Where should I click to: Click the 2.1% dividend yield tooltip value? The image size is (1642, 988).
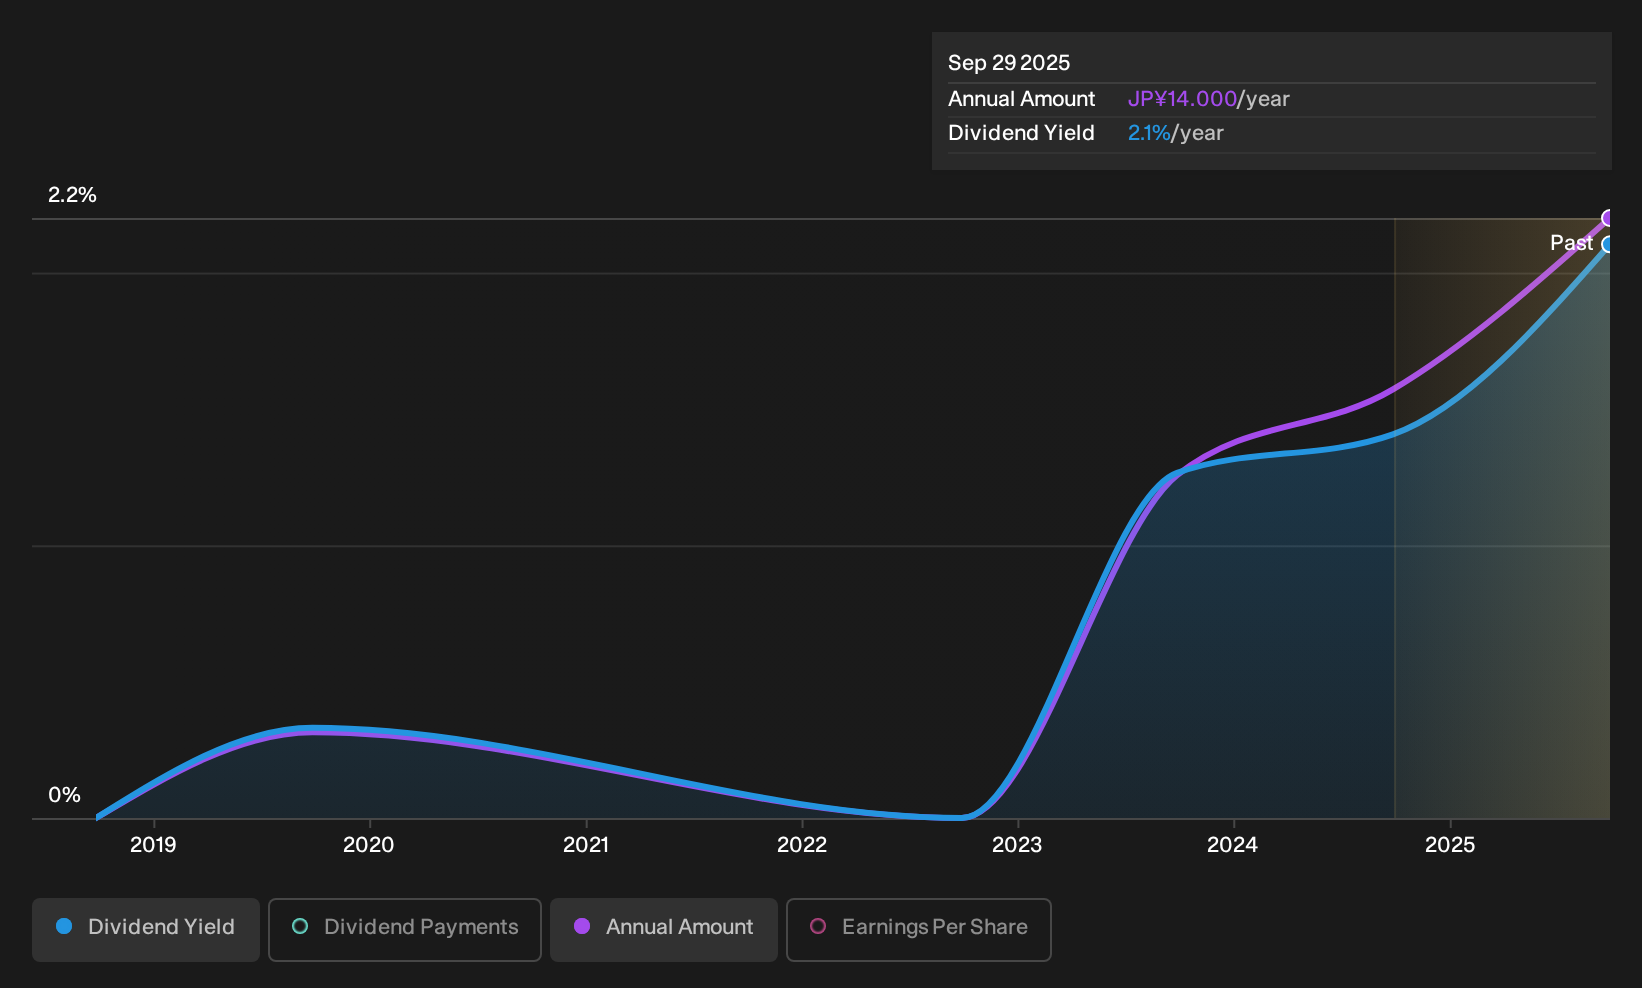pyautogui.click(x=1149, y=133)
